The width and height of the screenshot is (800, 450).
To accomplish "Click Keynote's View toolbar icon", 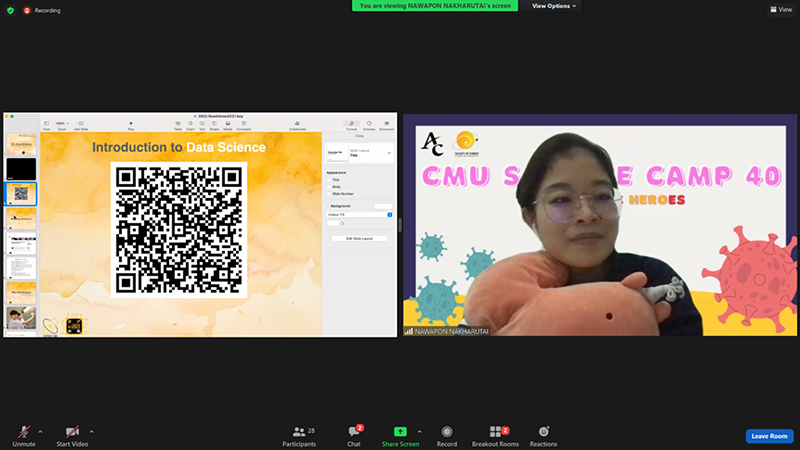I will [x=46, y=125].
